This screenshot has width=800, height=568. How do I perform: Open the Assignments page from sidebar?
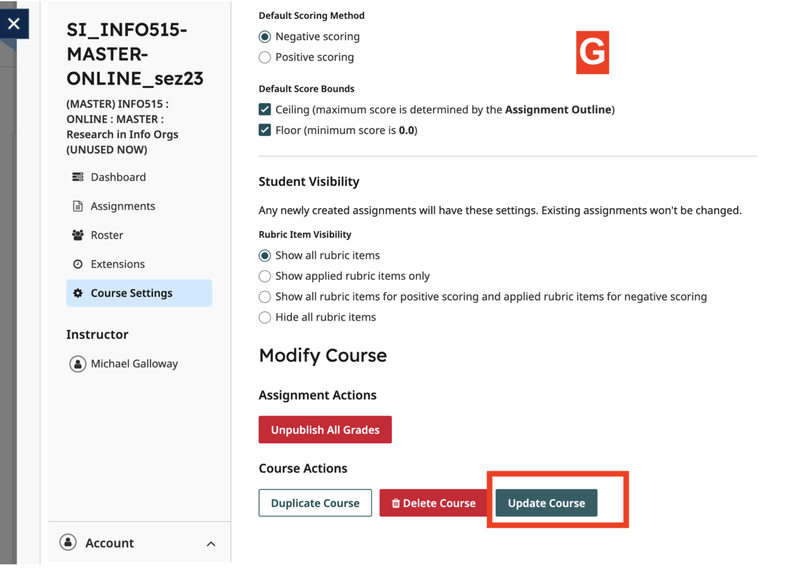pyautogui.click(x=122, y=206)
